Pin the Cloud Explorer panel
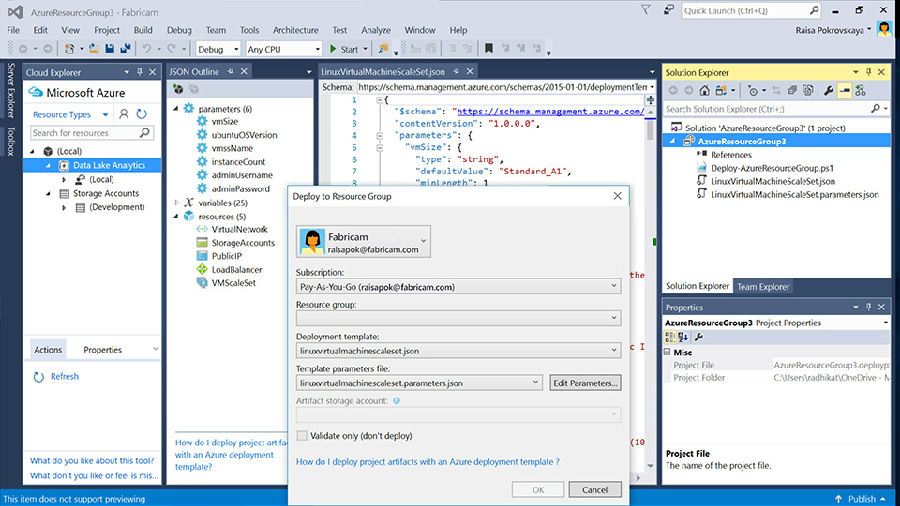 click(x=139, y=72)
